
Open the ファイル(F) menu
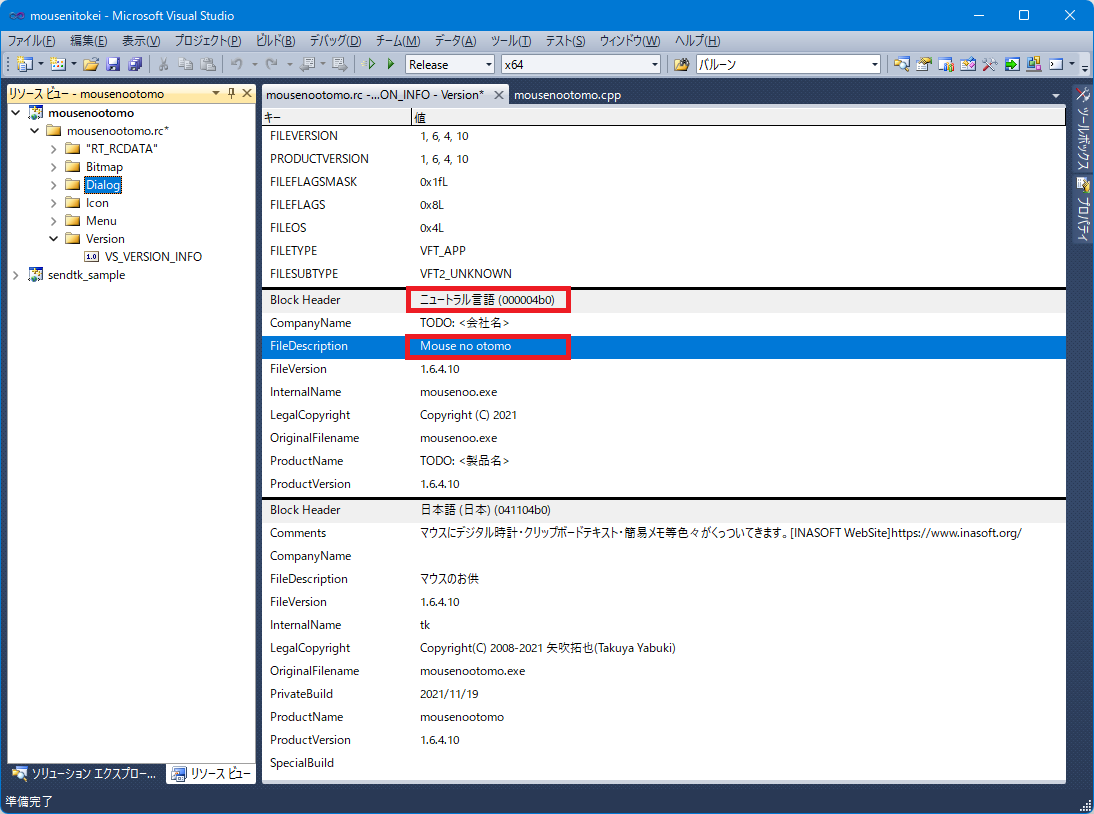[31, 40]
